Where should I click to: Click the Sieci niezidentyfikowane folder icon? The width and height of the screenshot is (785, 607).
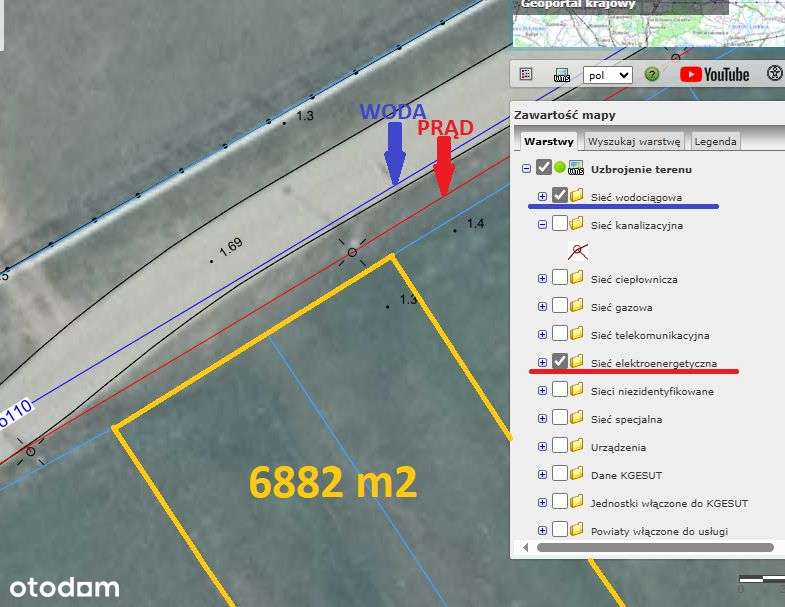(x=576, y=390)
